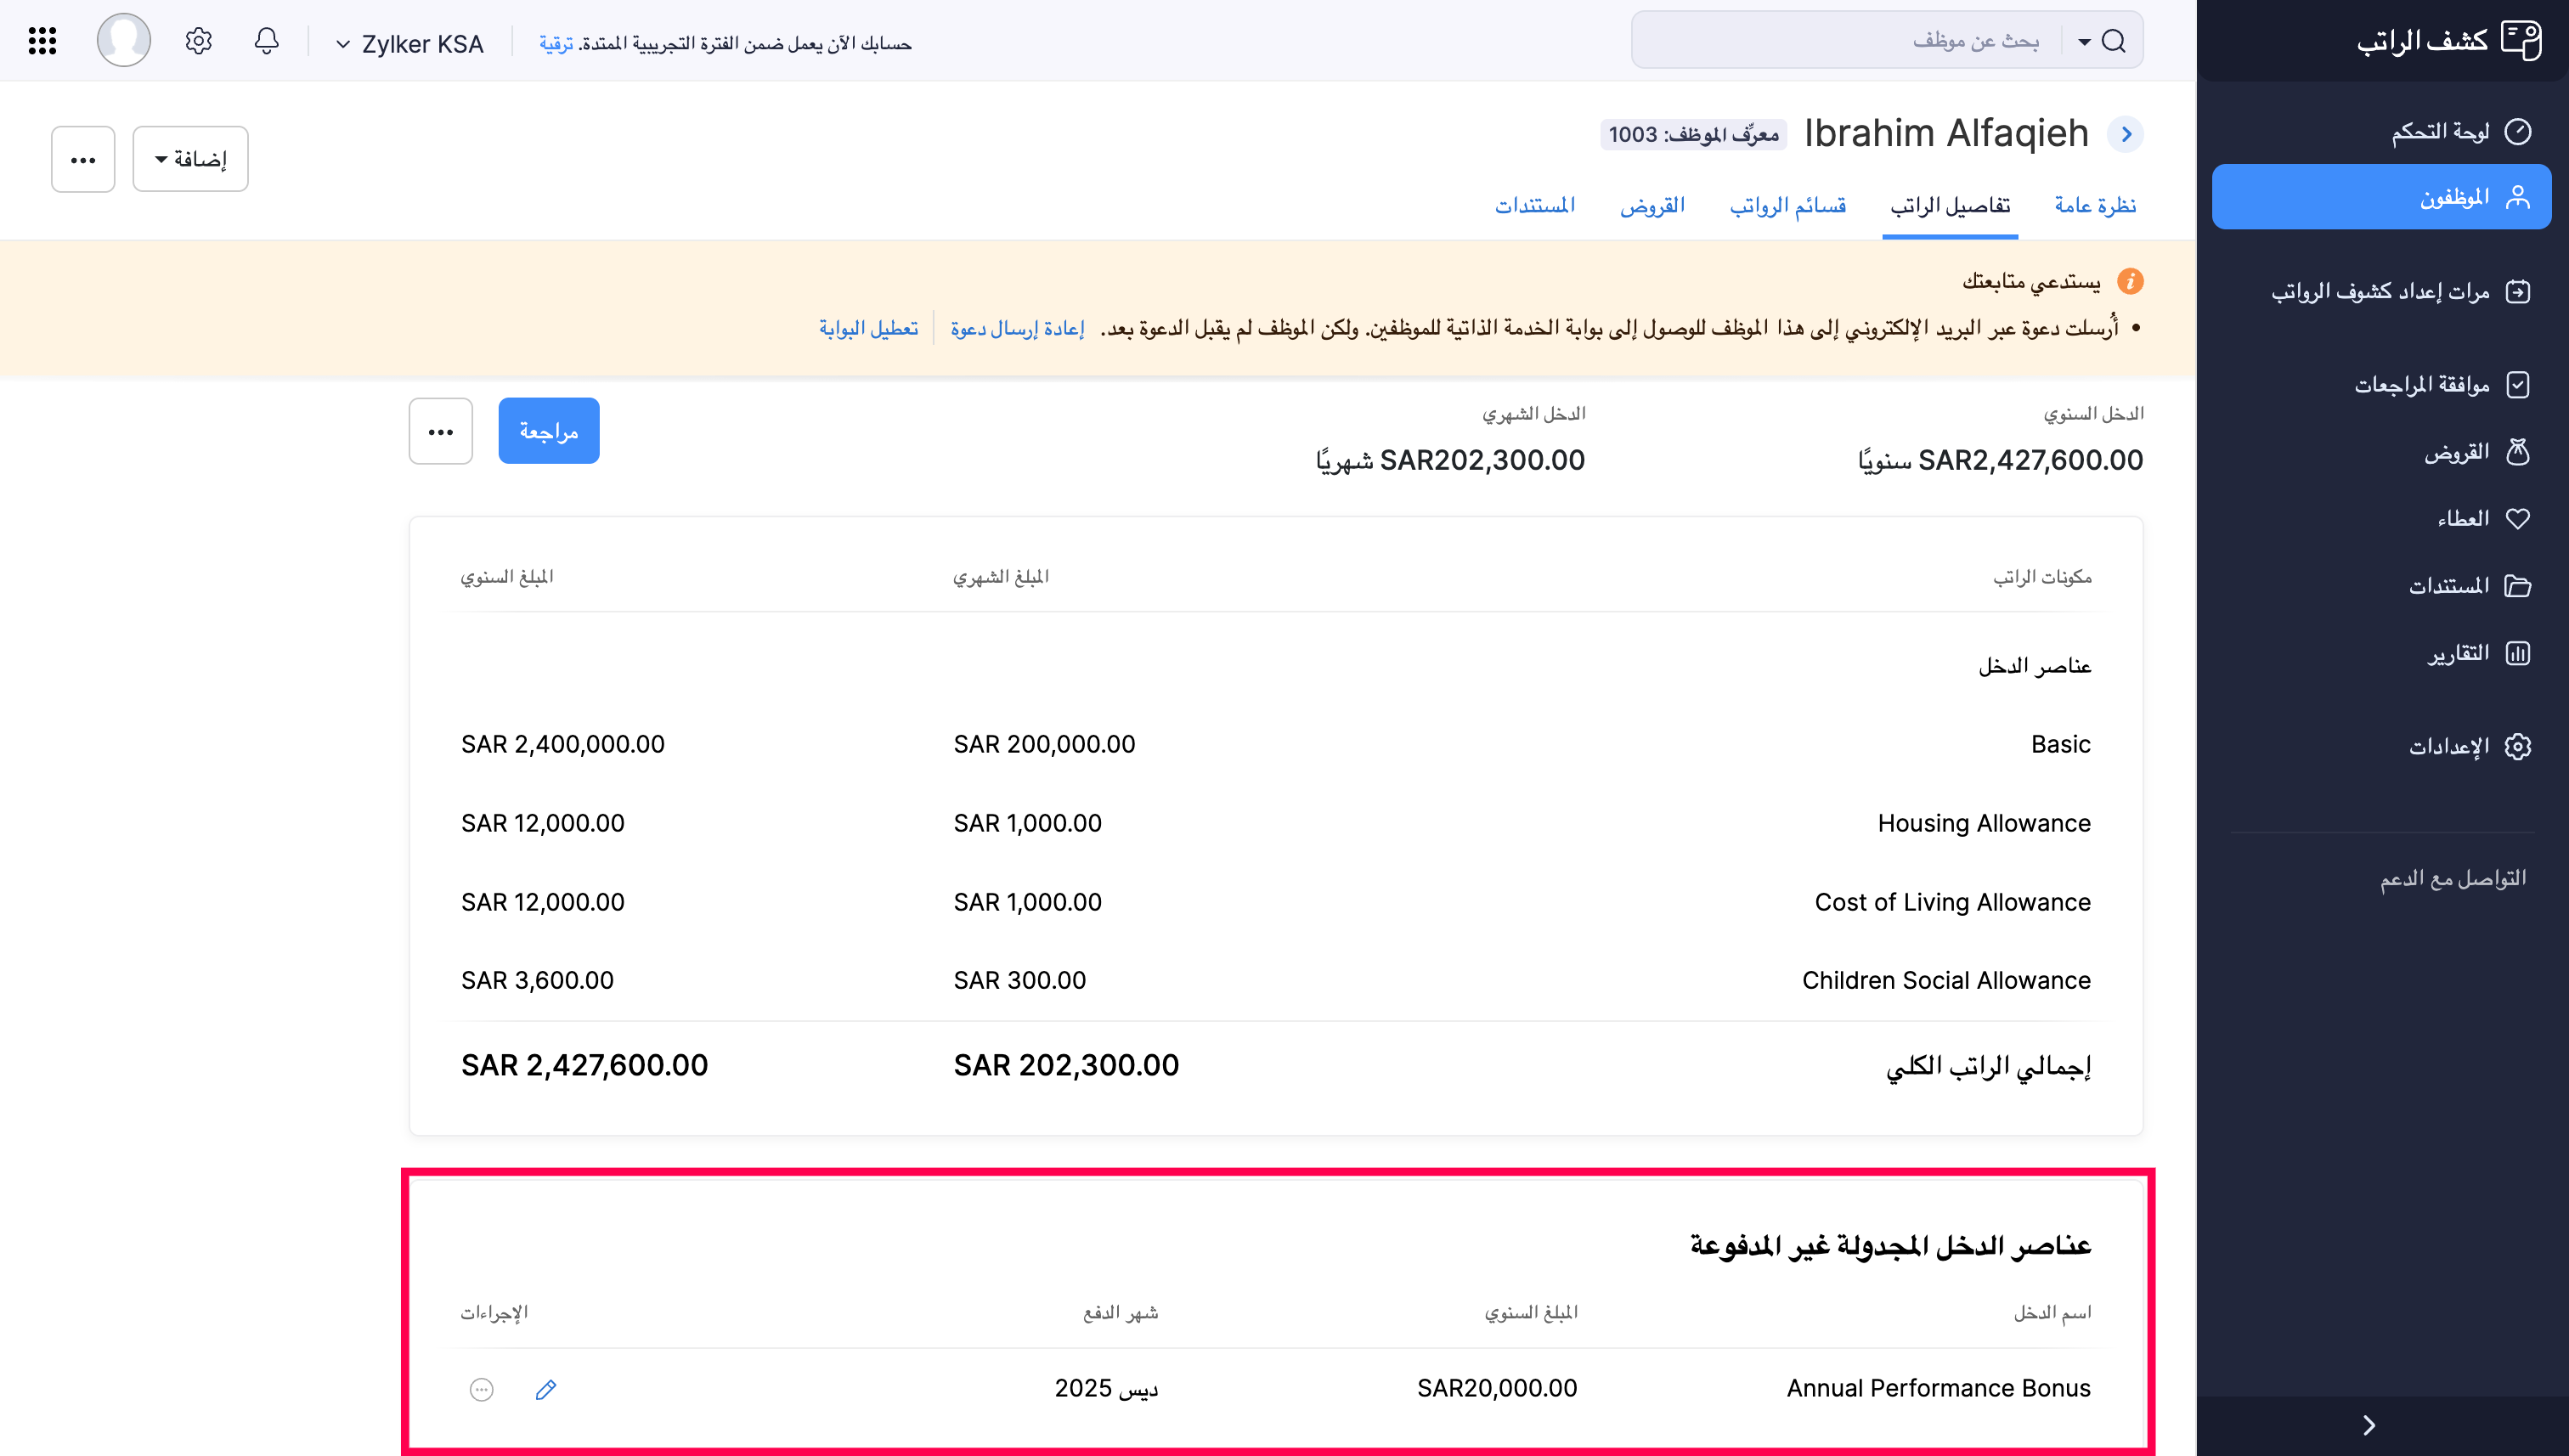The height and width of the screenshot is (1456, 2569).
Task: Open موافقة المراجعات in the sidebar
Action: tap(2428, 384)
